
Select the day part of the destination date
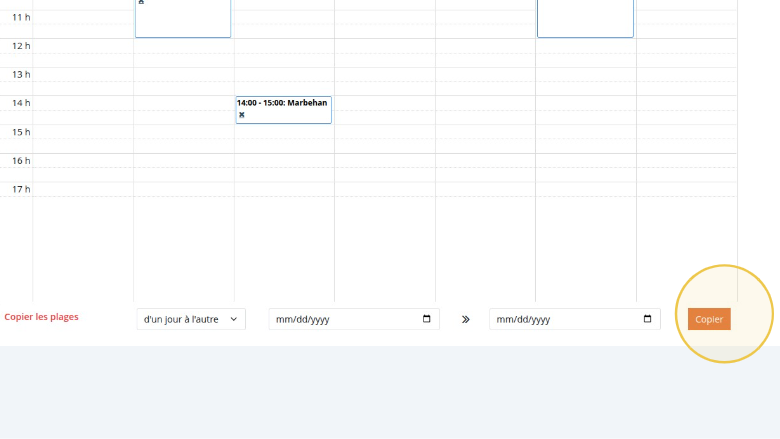pyautogui.click(x=521, y=320)
